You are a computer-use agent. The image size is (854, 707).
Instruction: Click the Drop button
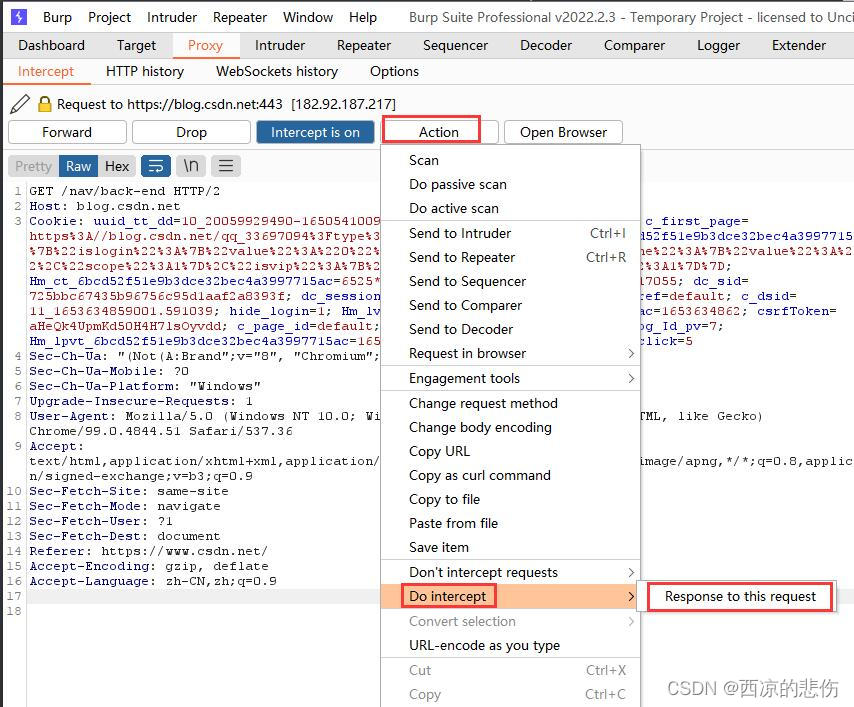click(x=191, y=132)
